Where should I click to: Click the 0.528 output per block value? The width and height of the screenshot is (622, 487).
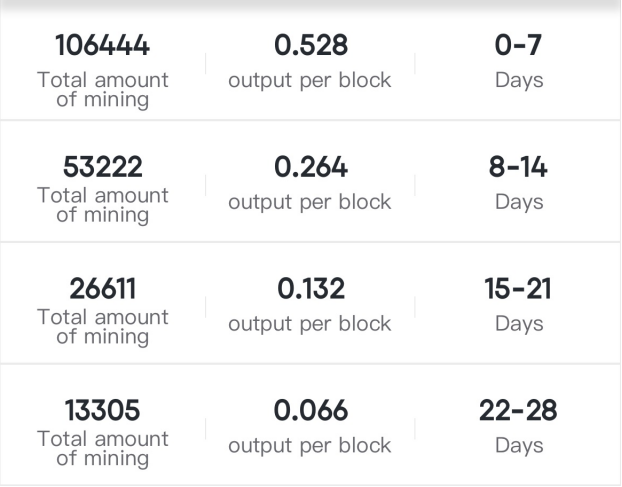point(311,45)
